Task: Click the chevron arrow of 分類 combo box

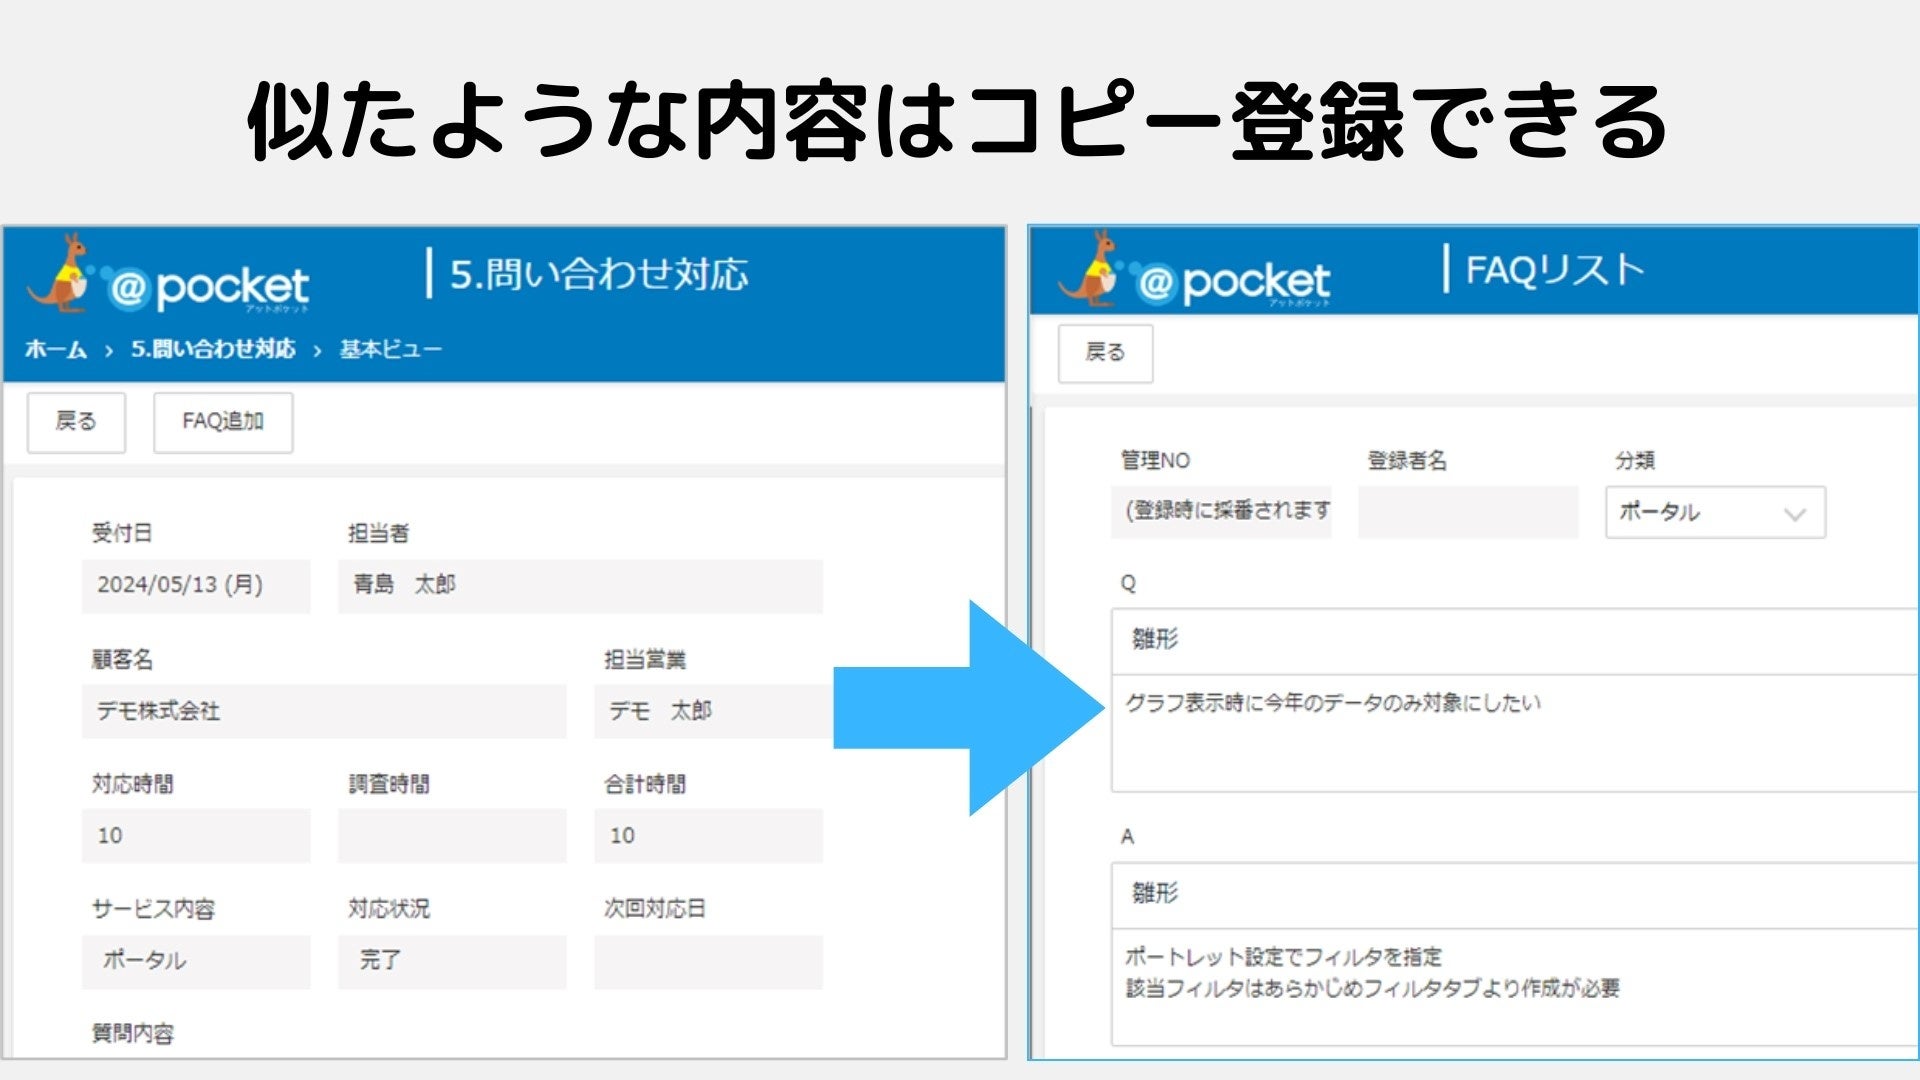Action: (x=1794, y=514)
